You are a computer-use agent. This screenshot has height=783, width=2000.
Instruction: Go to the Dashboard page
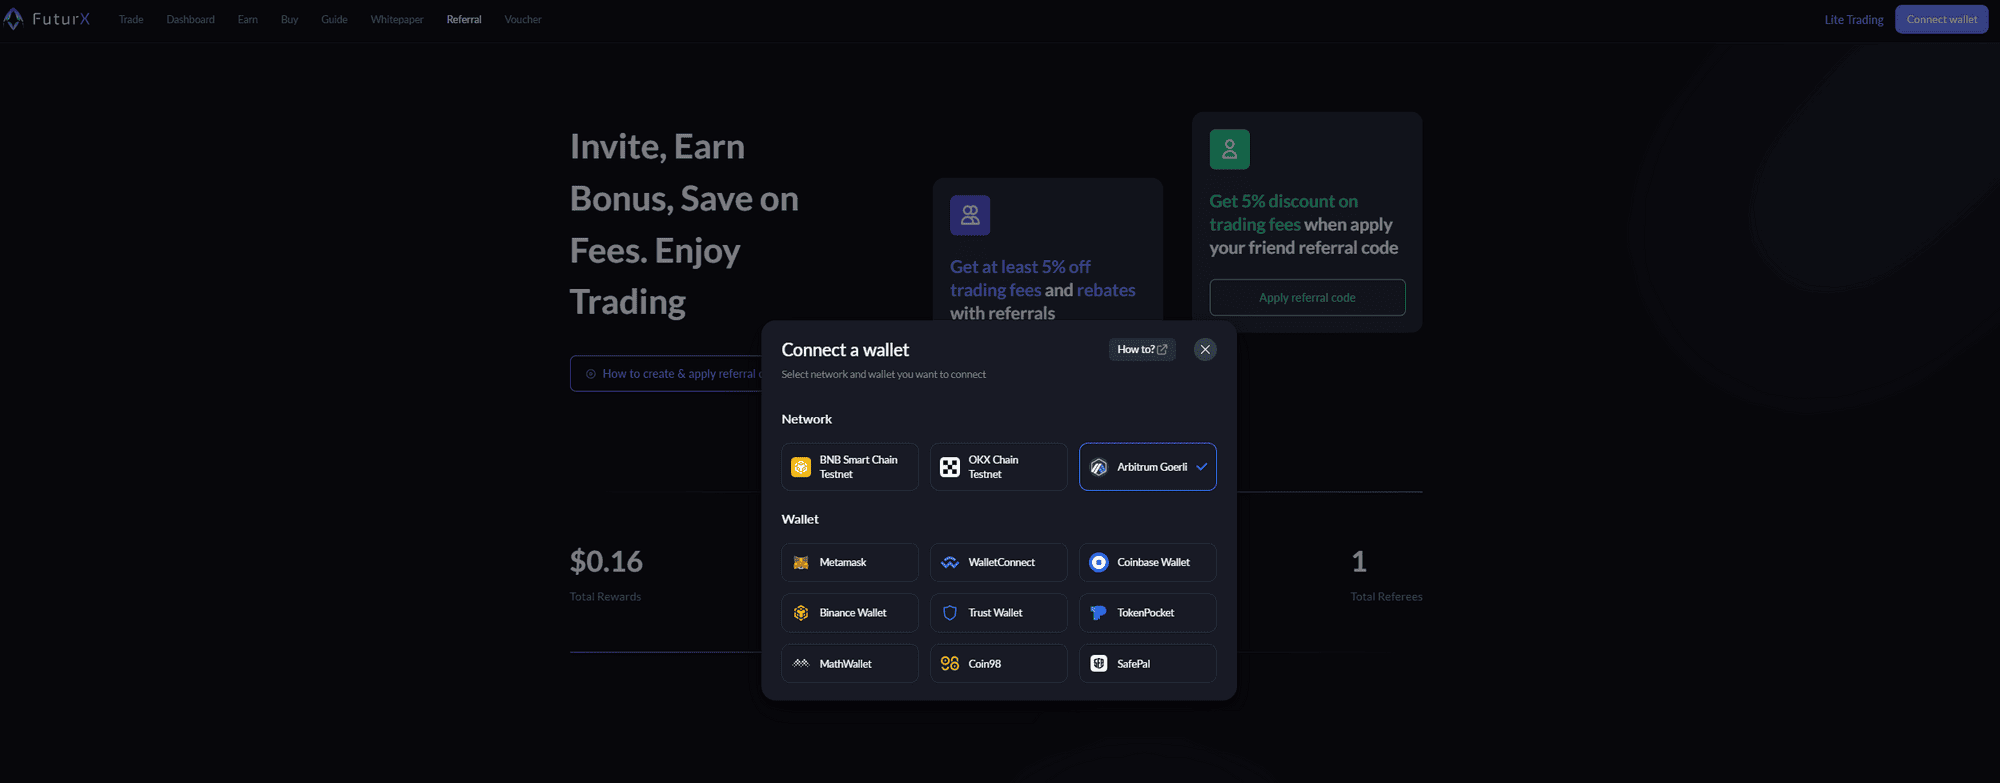click(190, 19)
